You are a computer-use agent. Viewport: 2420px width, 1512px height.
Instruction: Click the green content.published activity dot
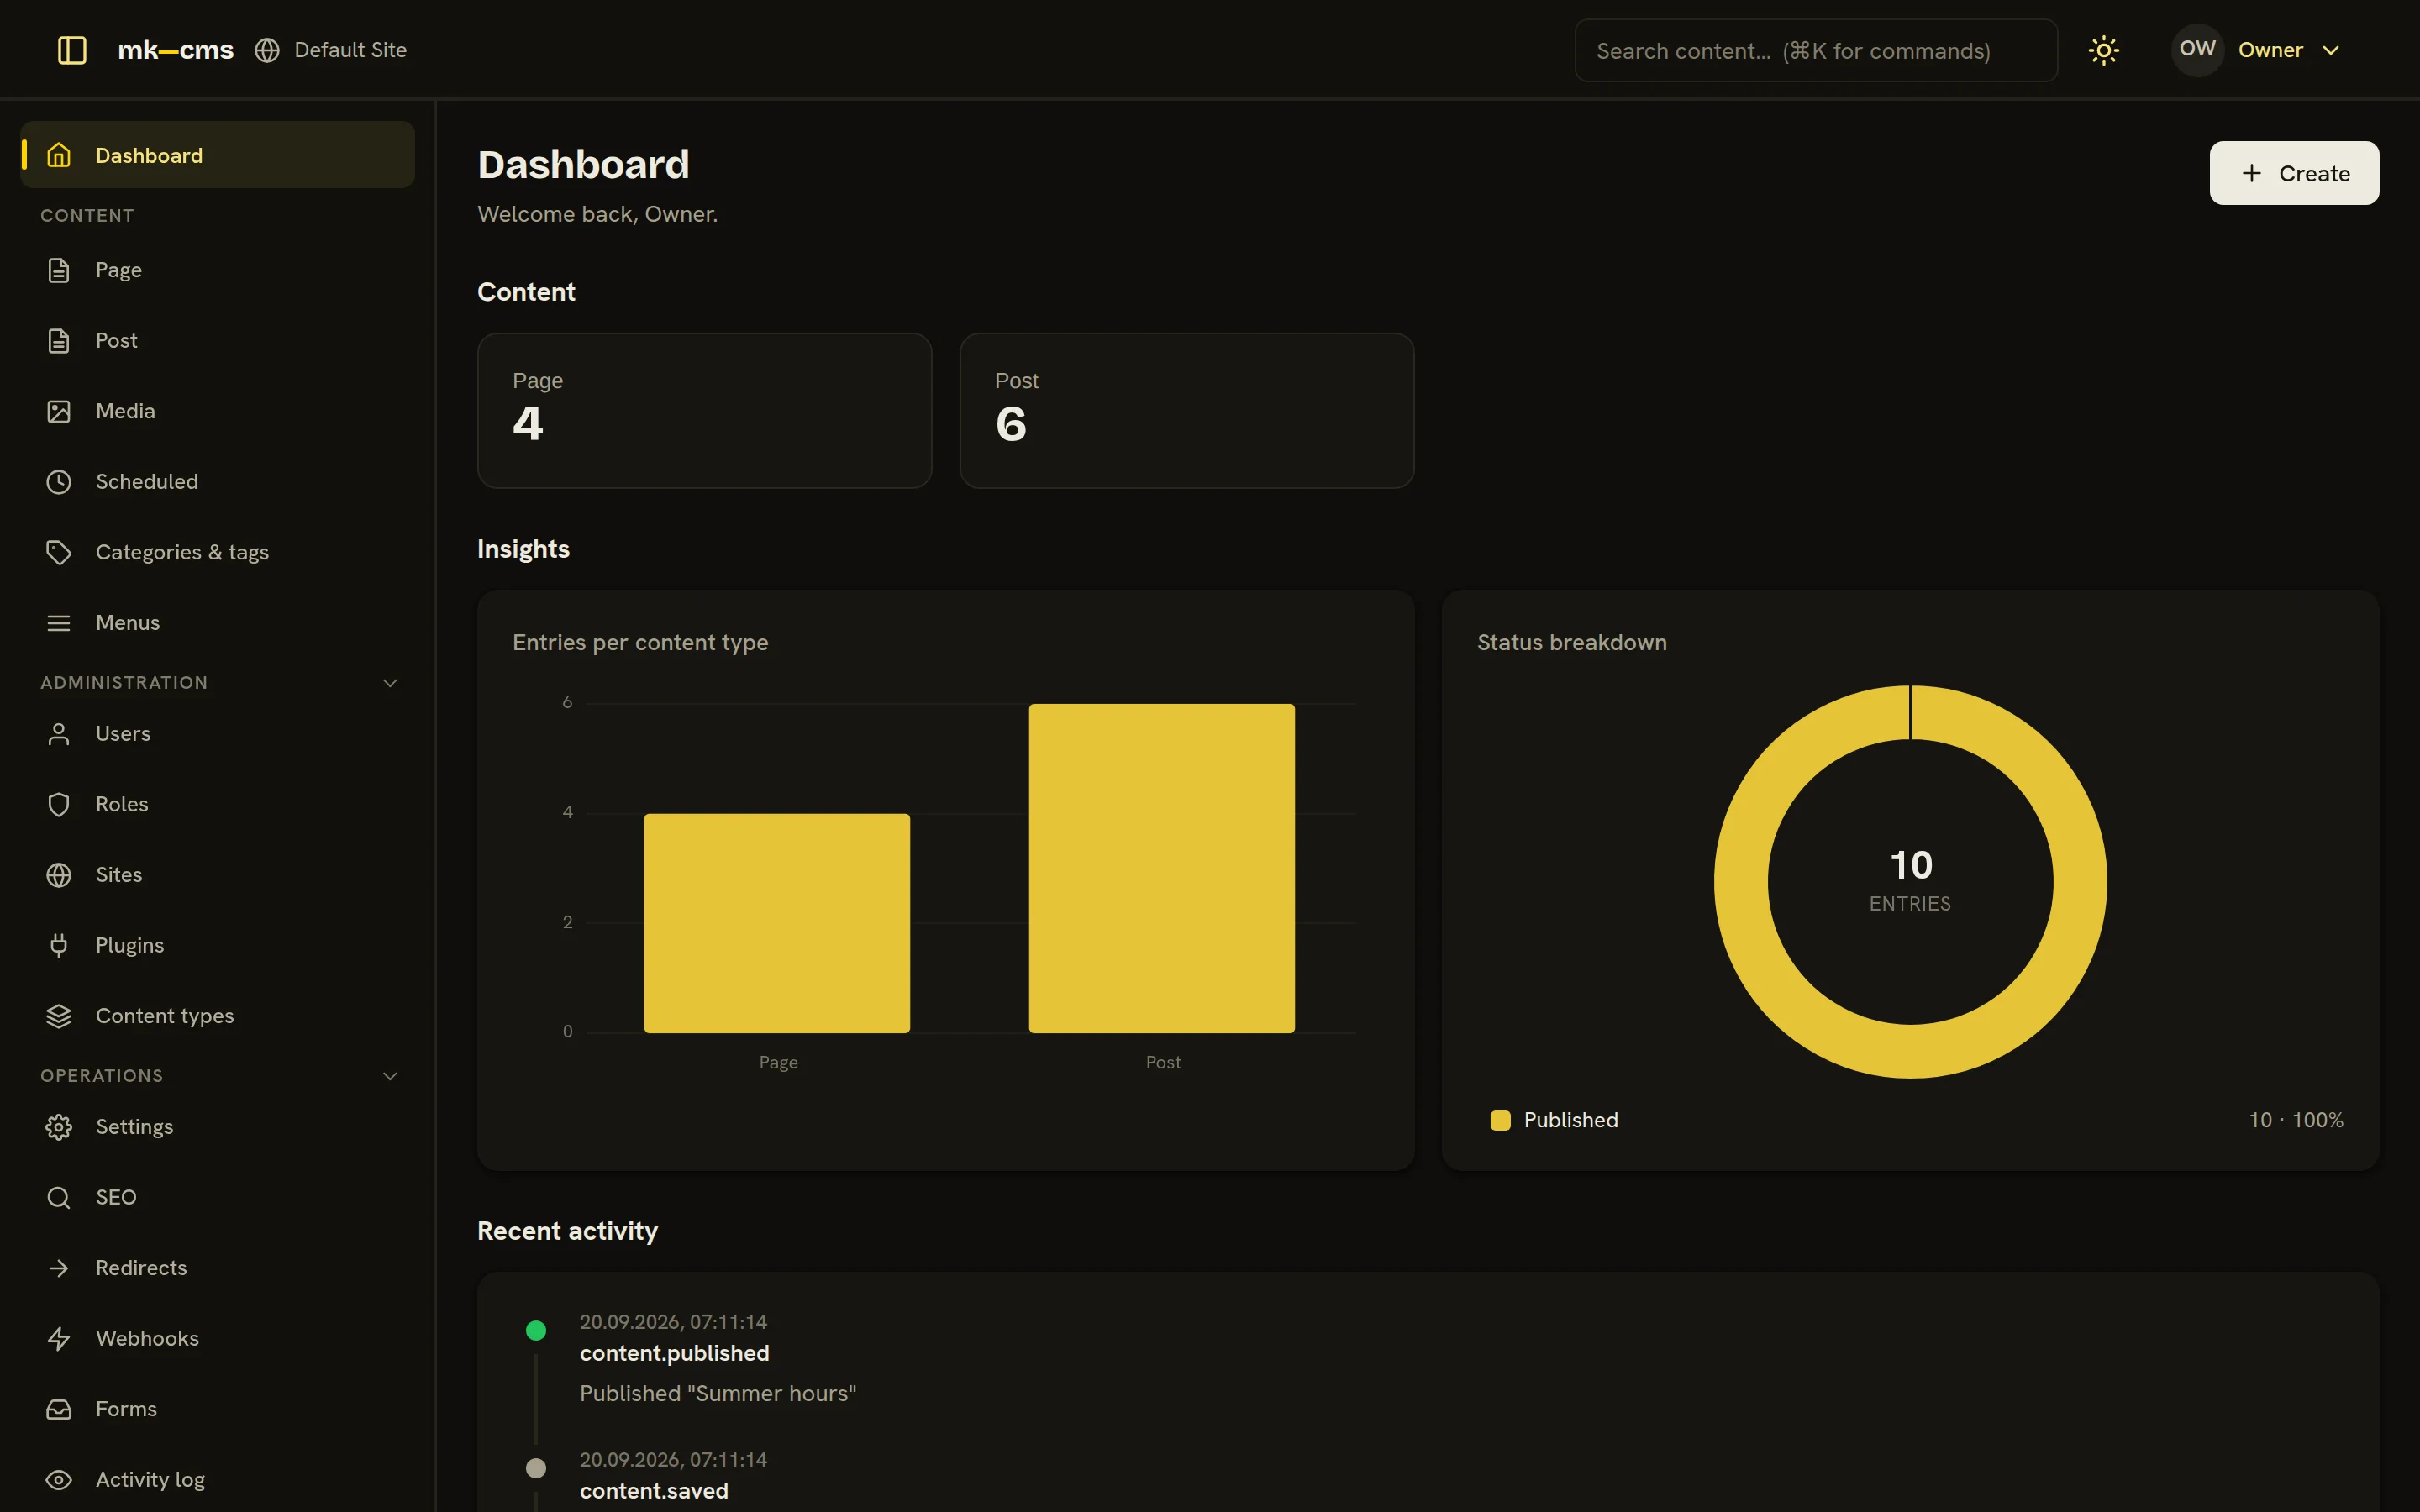536,1330
